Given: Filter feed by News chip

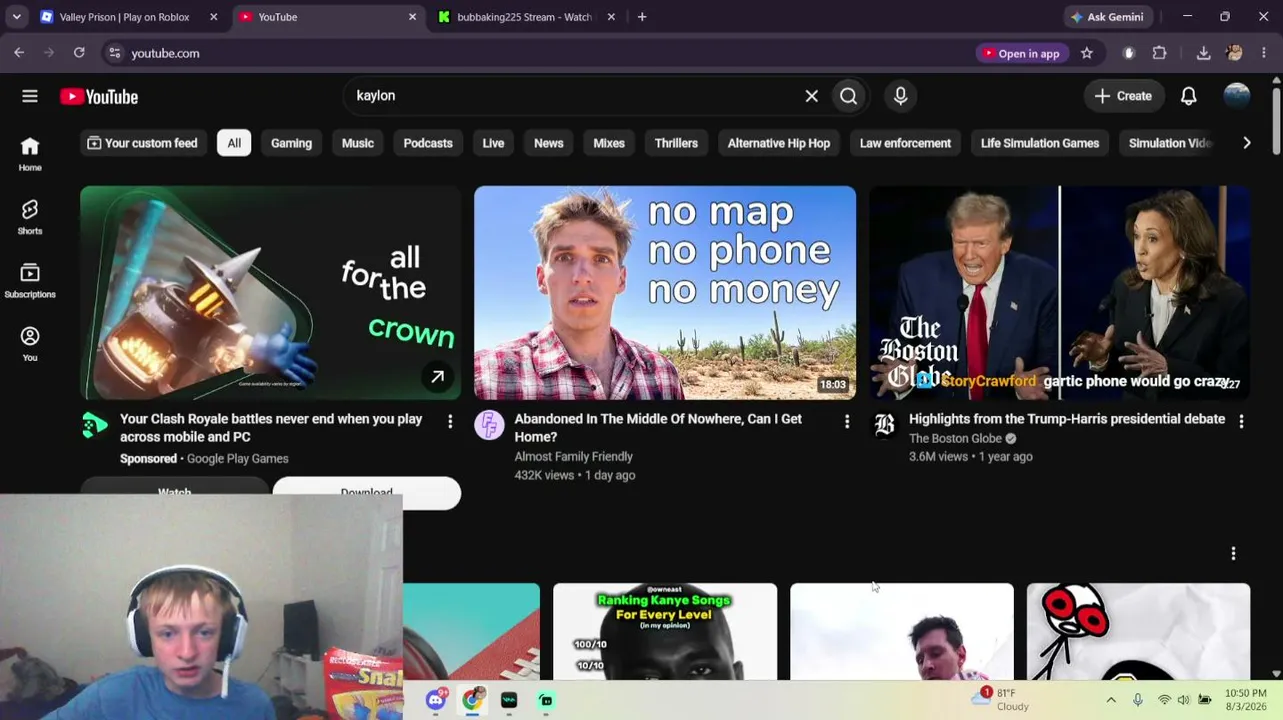Looking at the screenshot, I should [549, 143].
